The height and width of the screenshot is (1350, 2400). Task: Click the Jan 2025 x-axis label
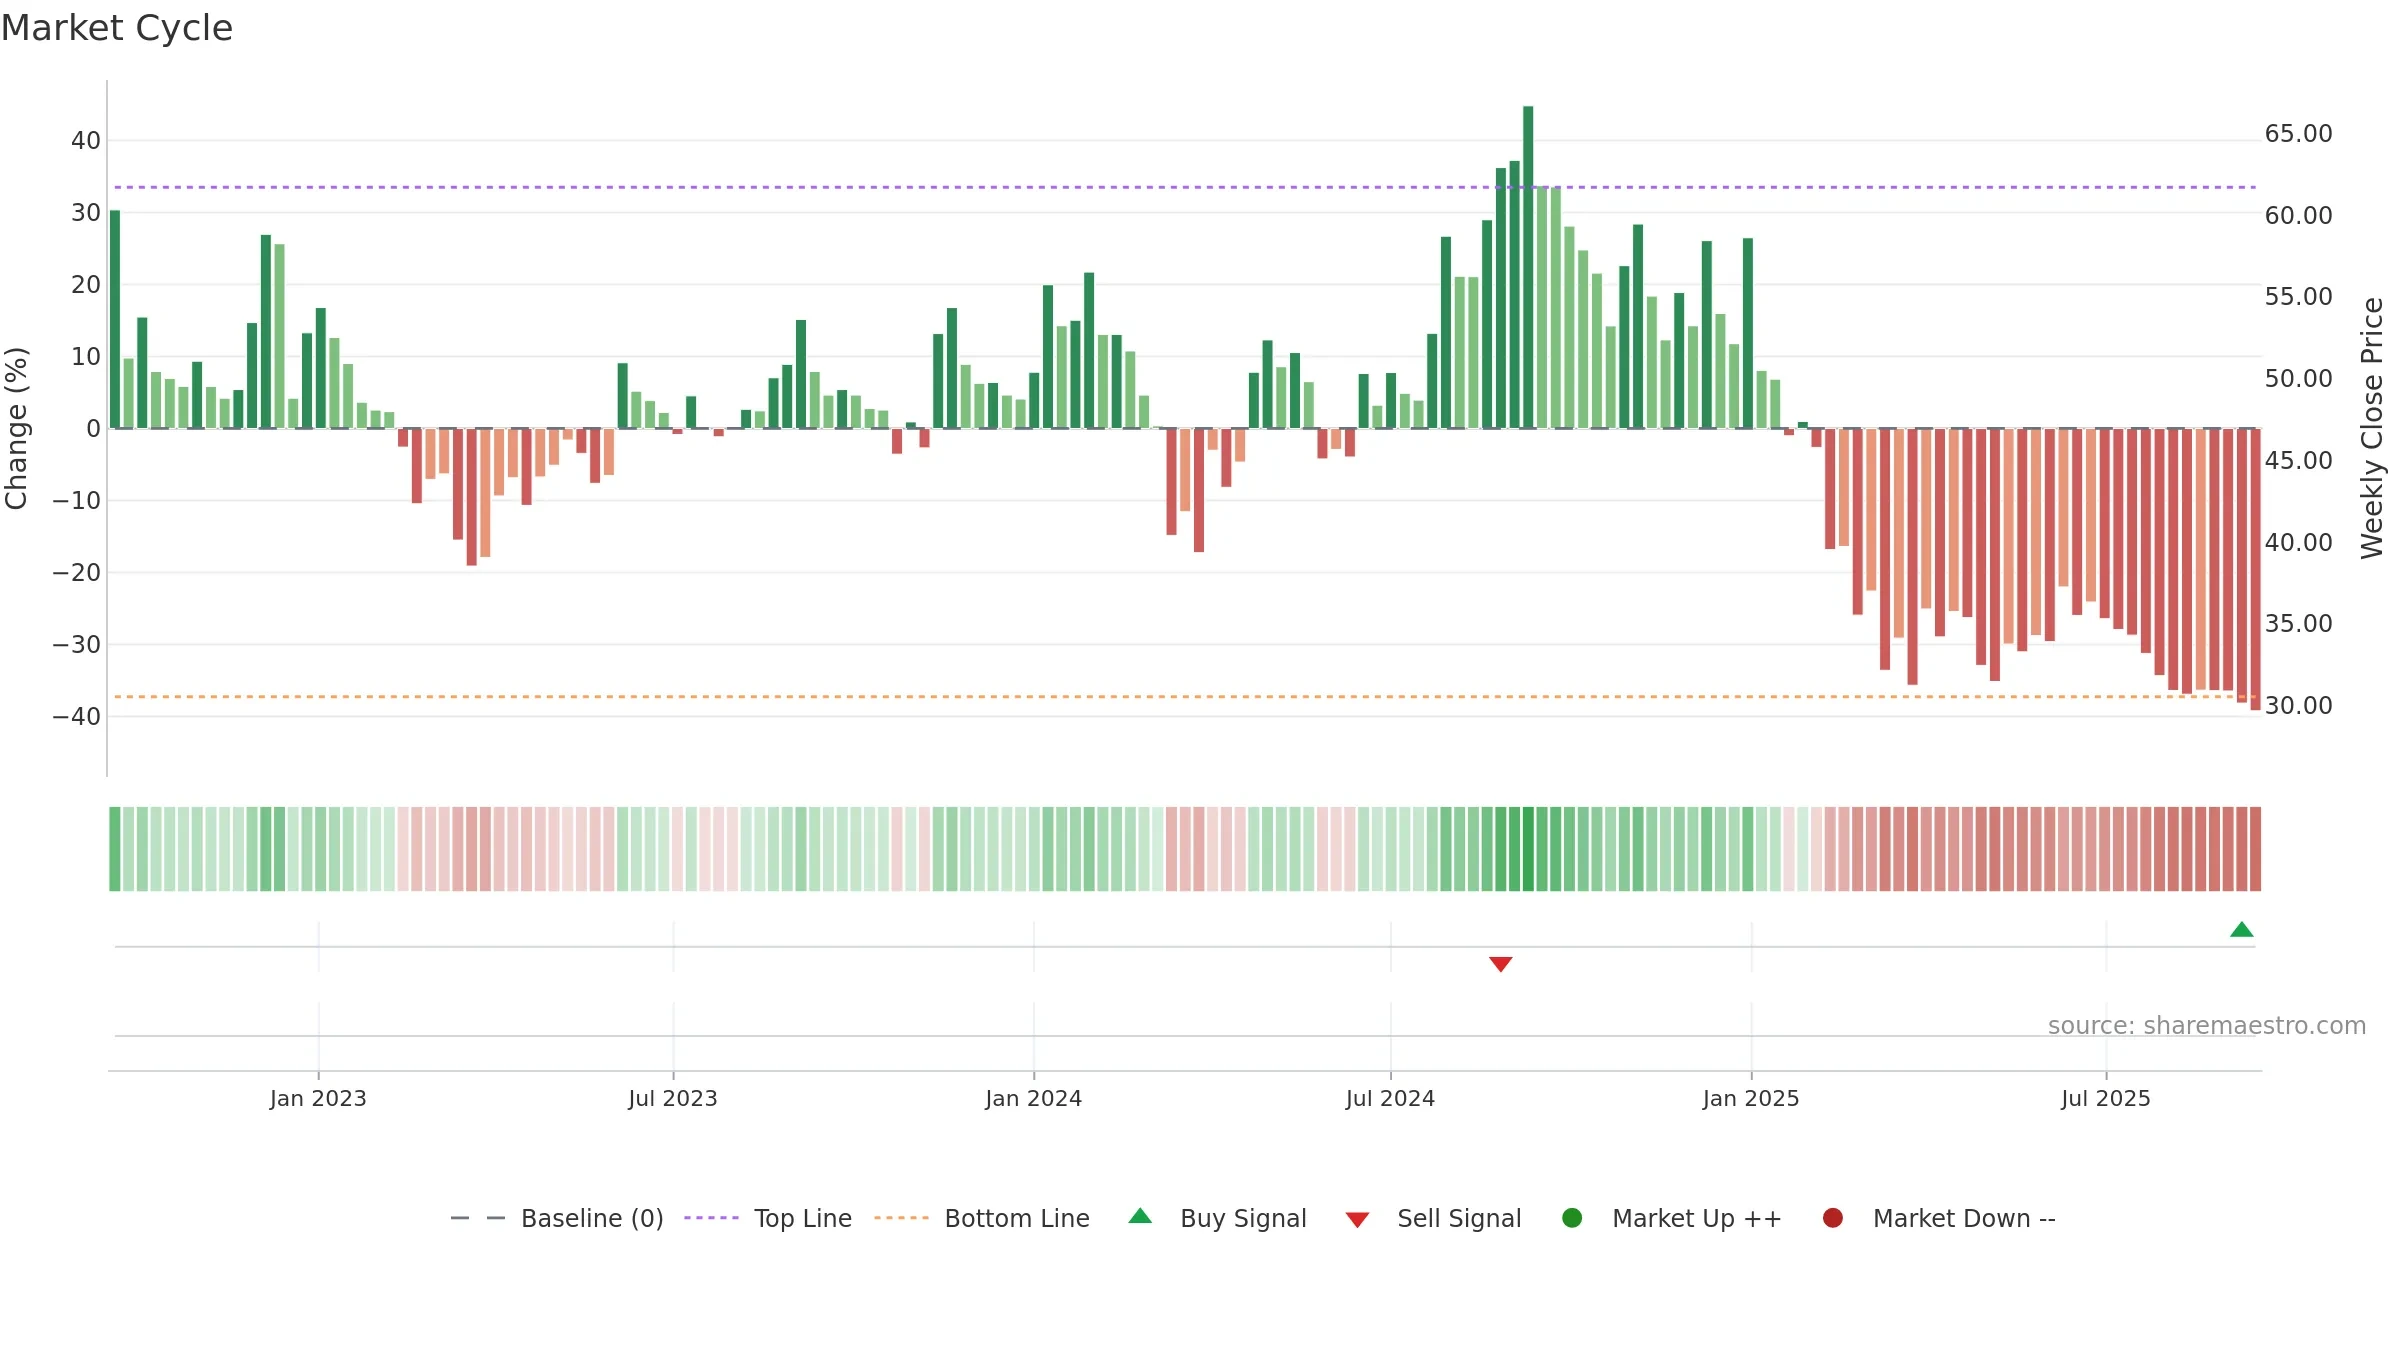(x=1751, y=1099)
